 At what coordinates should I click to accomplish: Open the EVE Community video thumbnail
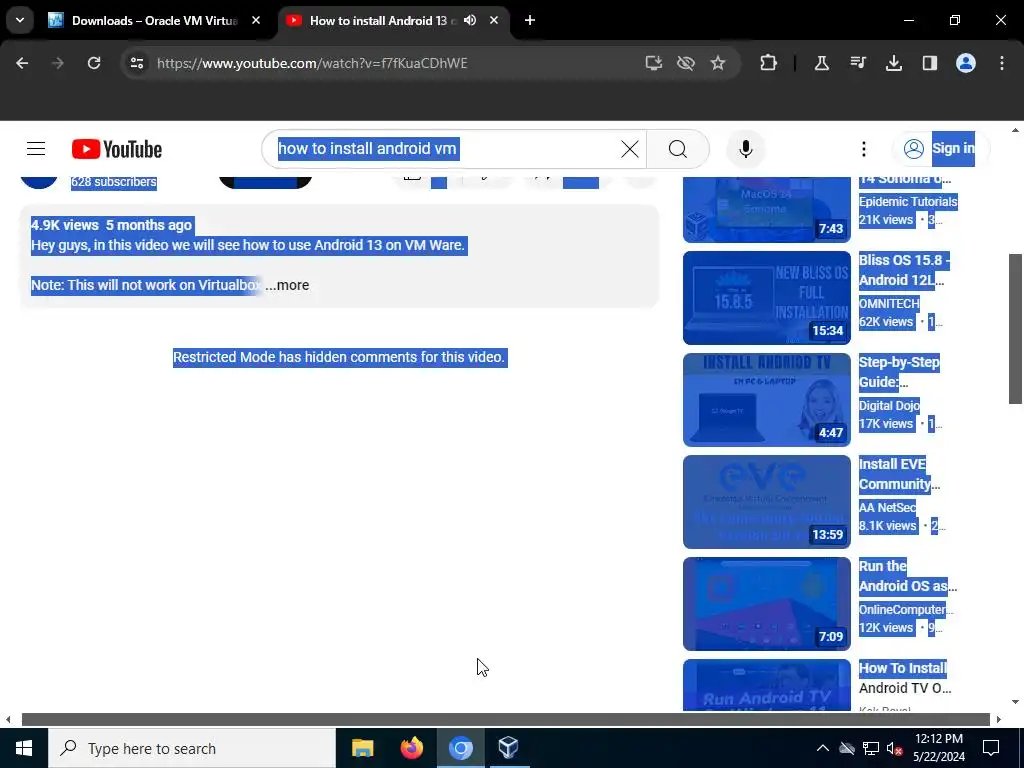click(767, 502)
